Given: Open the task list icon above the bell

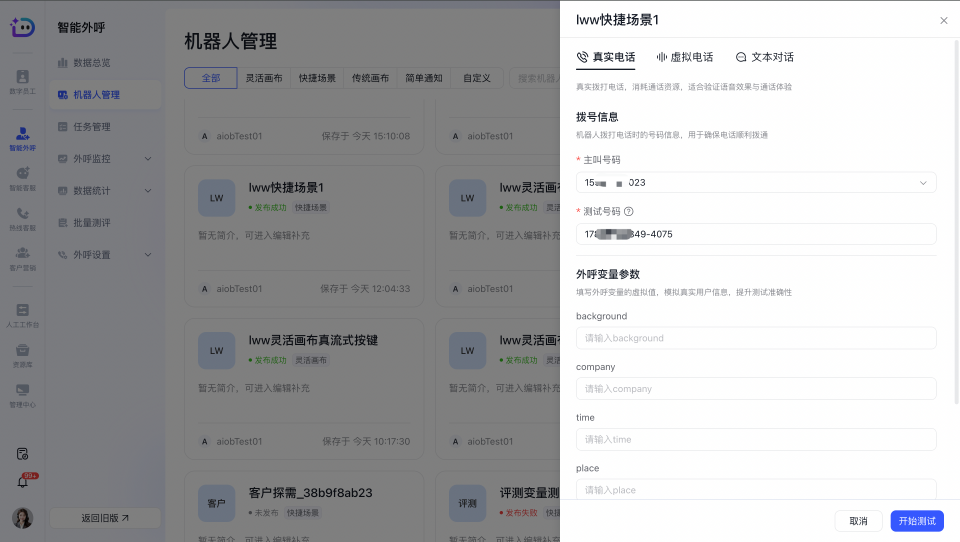Looking at the screenshot, I should [23, 454].
